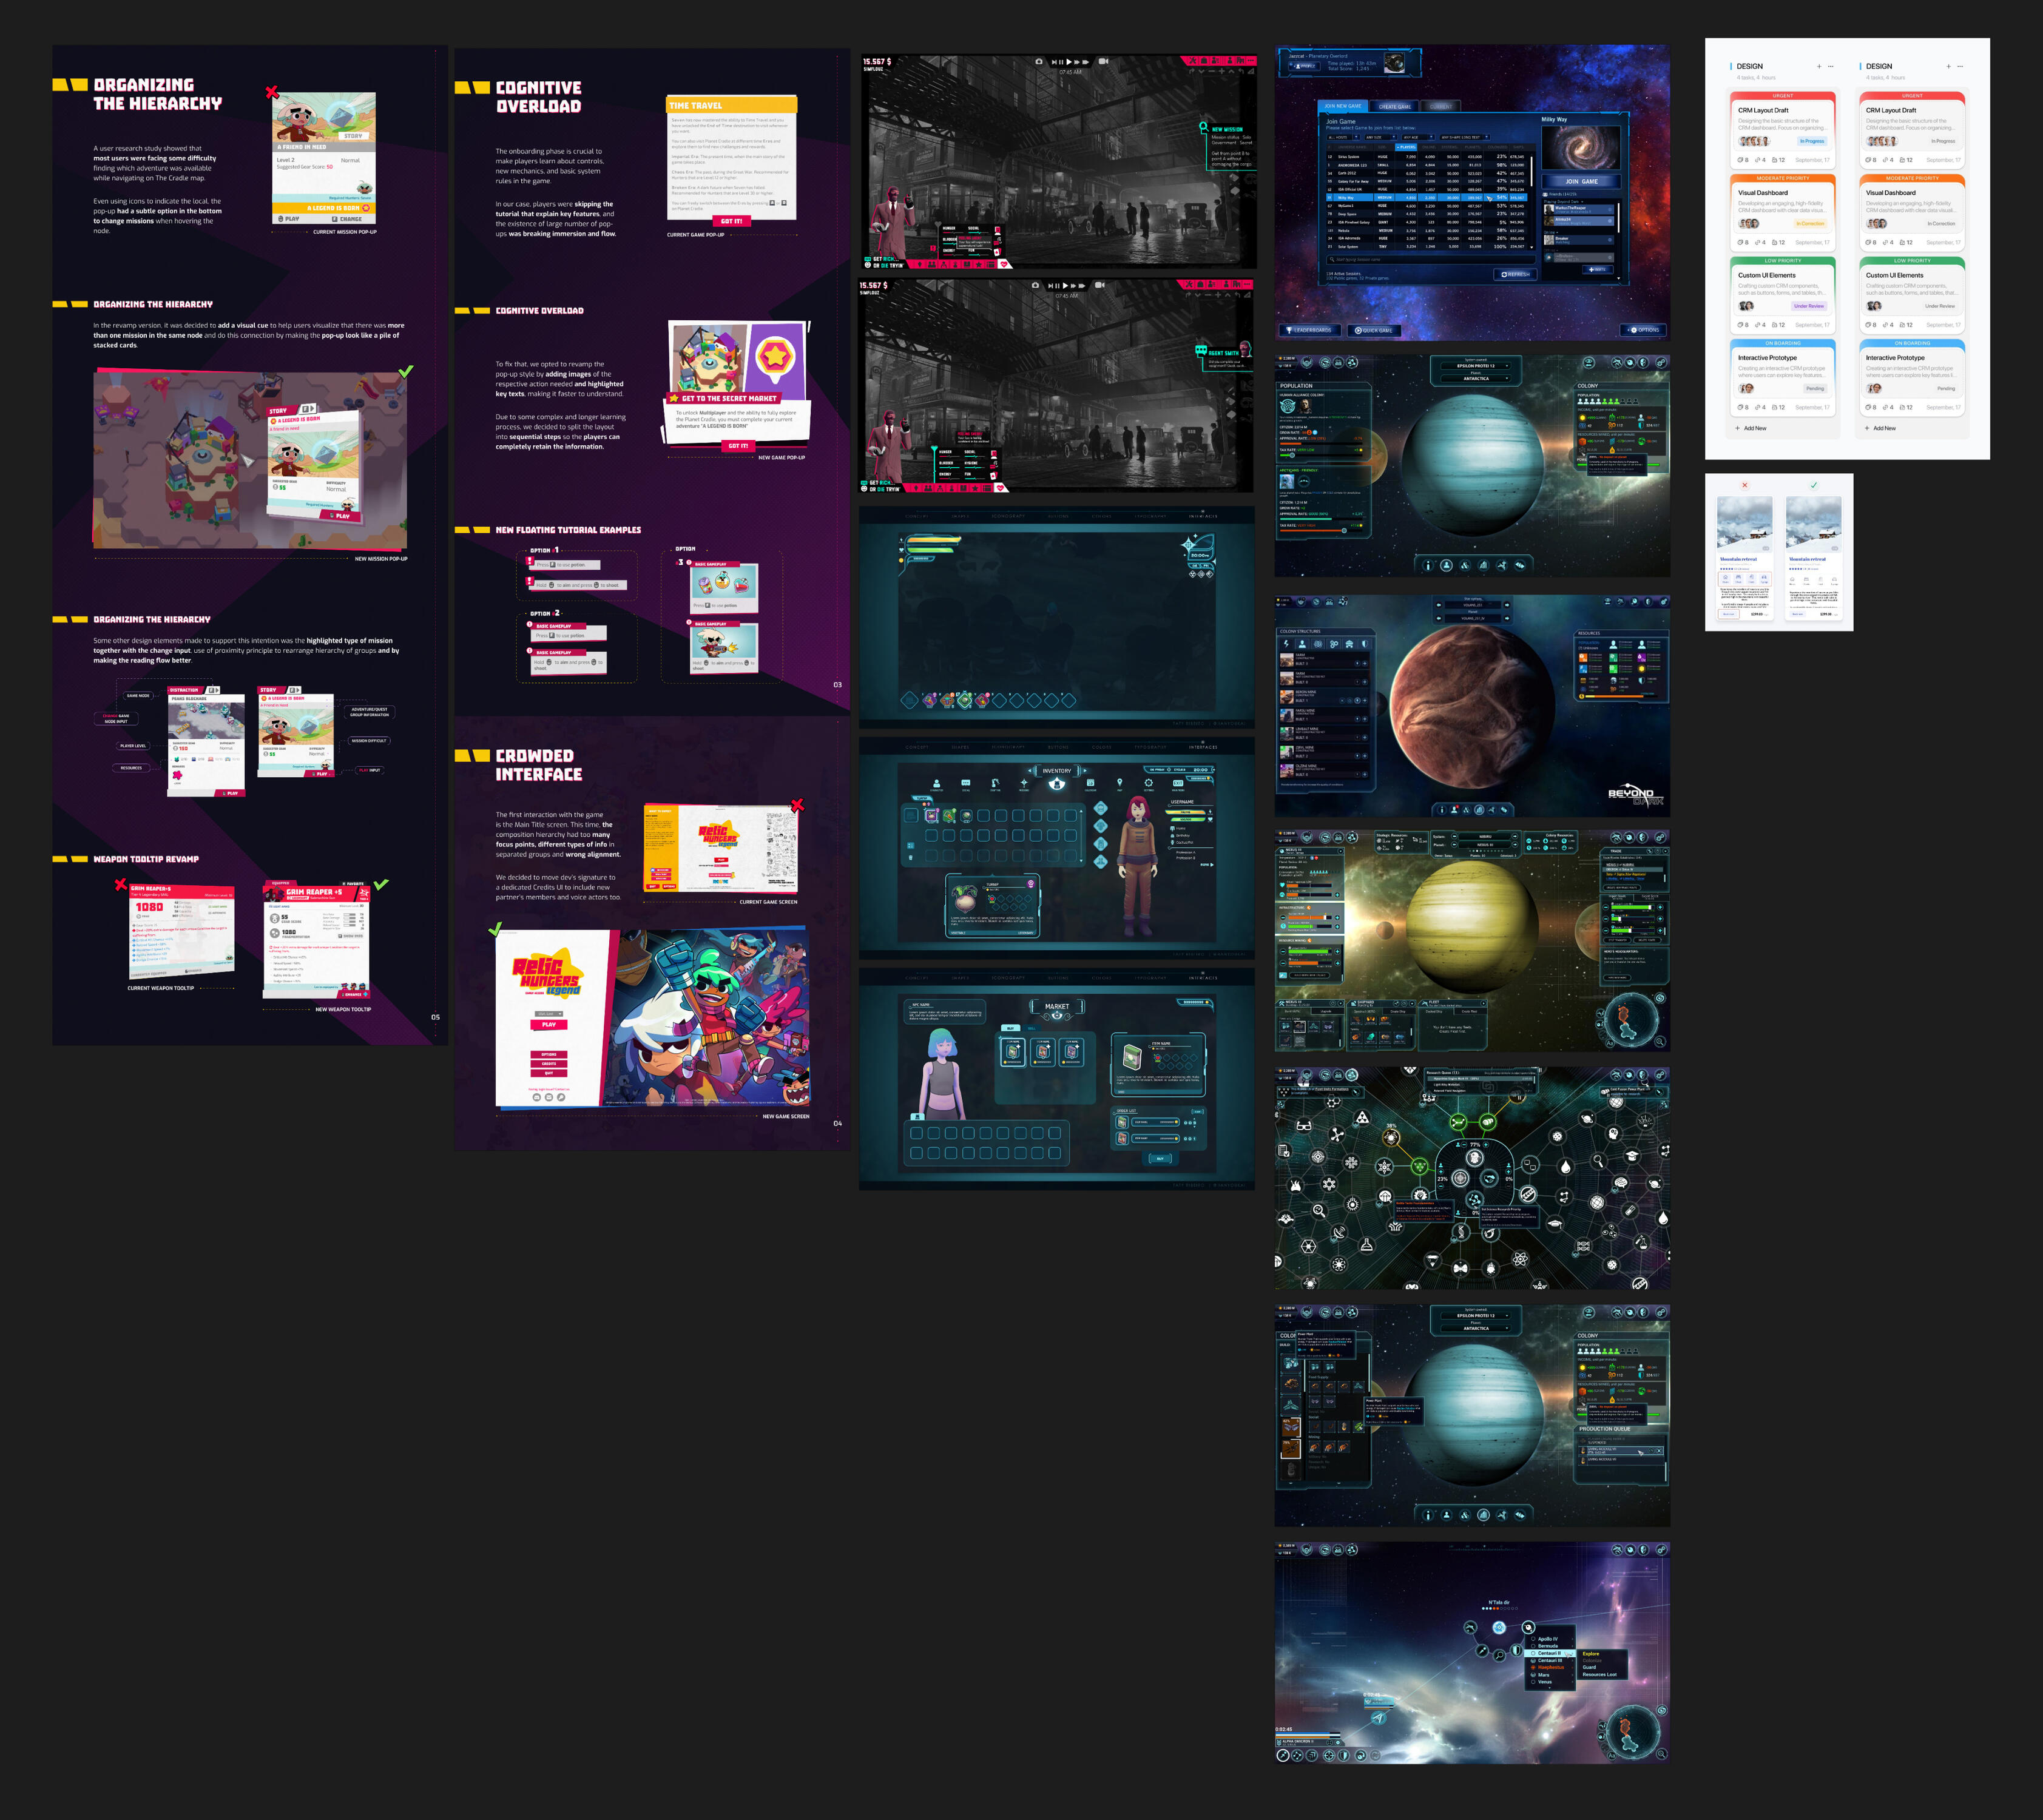This screenshot has width=2043, height=1820.
Task: Open the ANY SIZE filter dropdown
Action: pyautogui.click(x=1394, y=137)
